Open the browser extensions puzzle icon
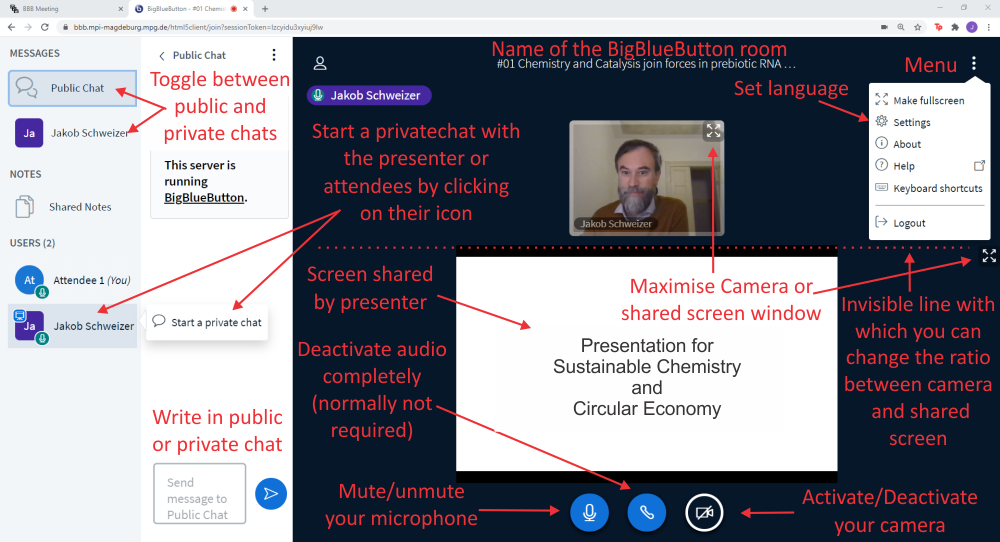1000x542 pixels. [955, 27]
